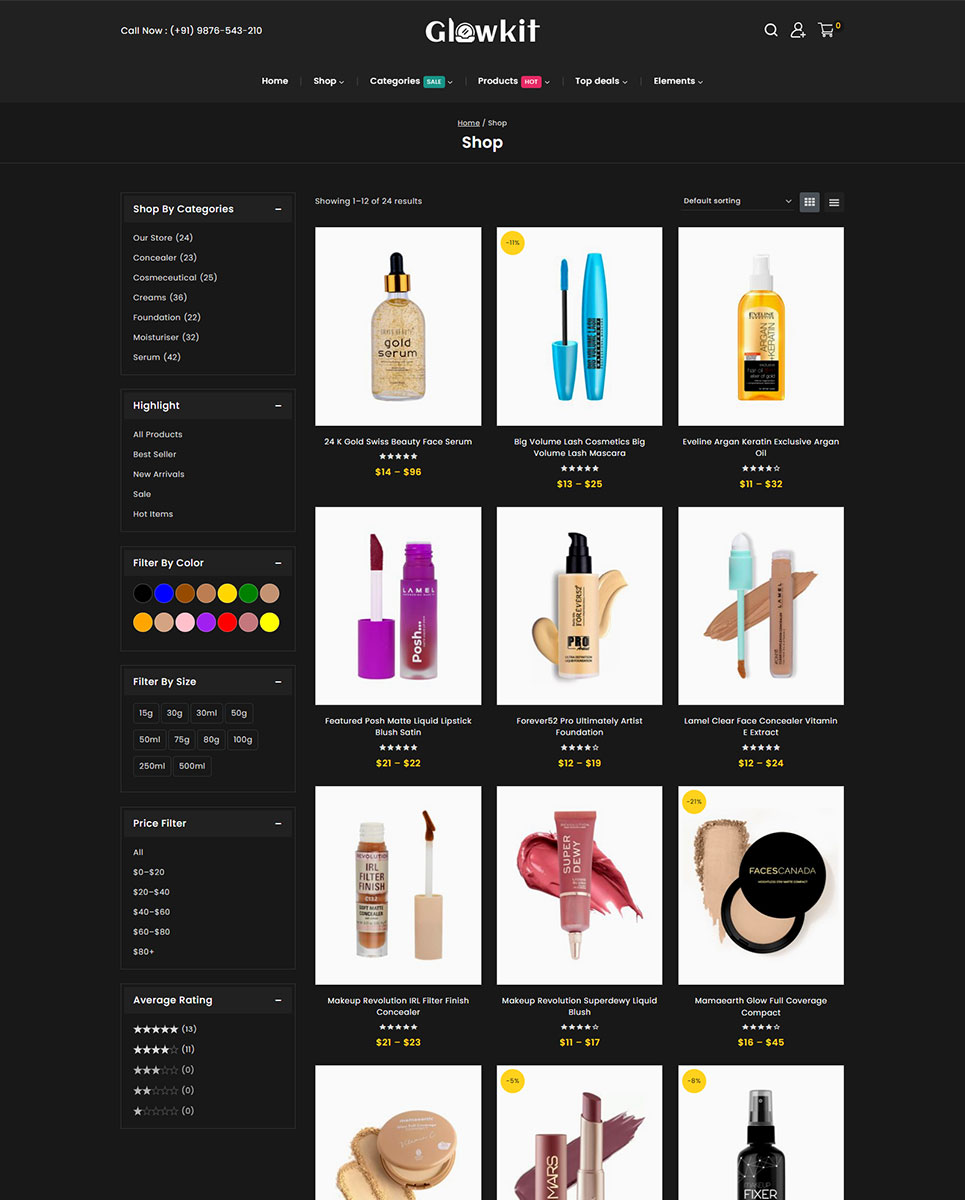This screenshot has width=965, height=1200.
Task: Open the search icon in header
Action: [x=771, y=30]
